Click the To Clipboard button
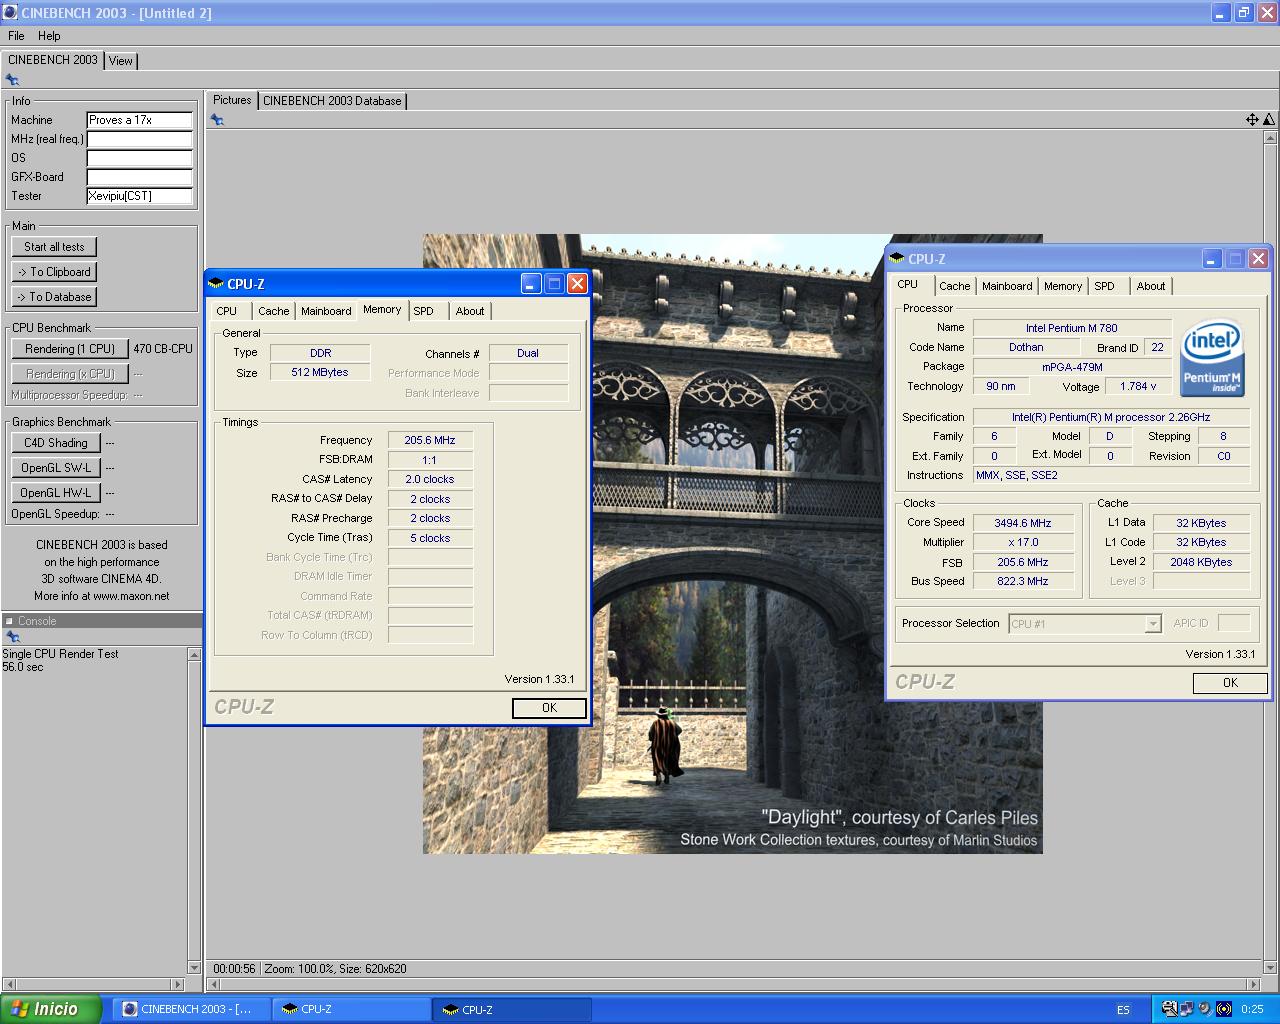1280x1024 pixels. (54, 272)
